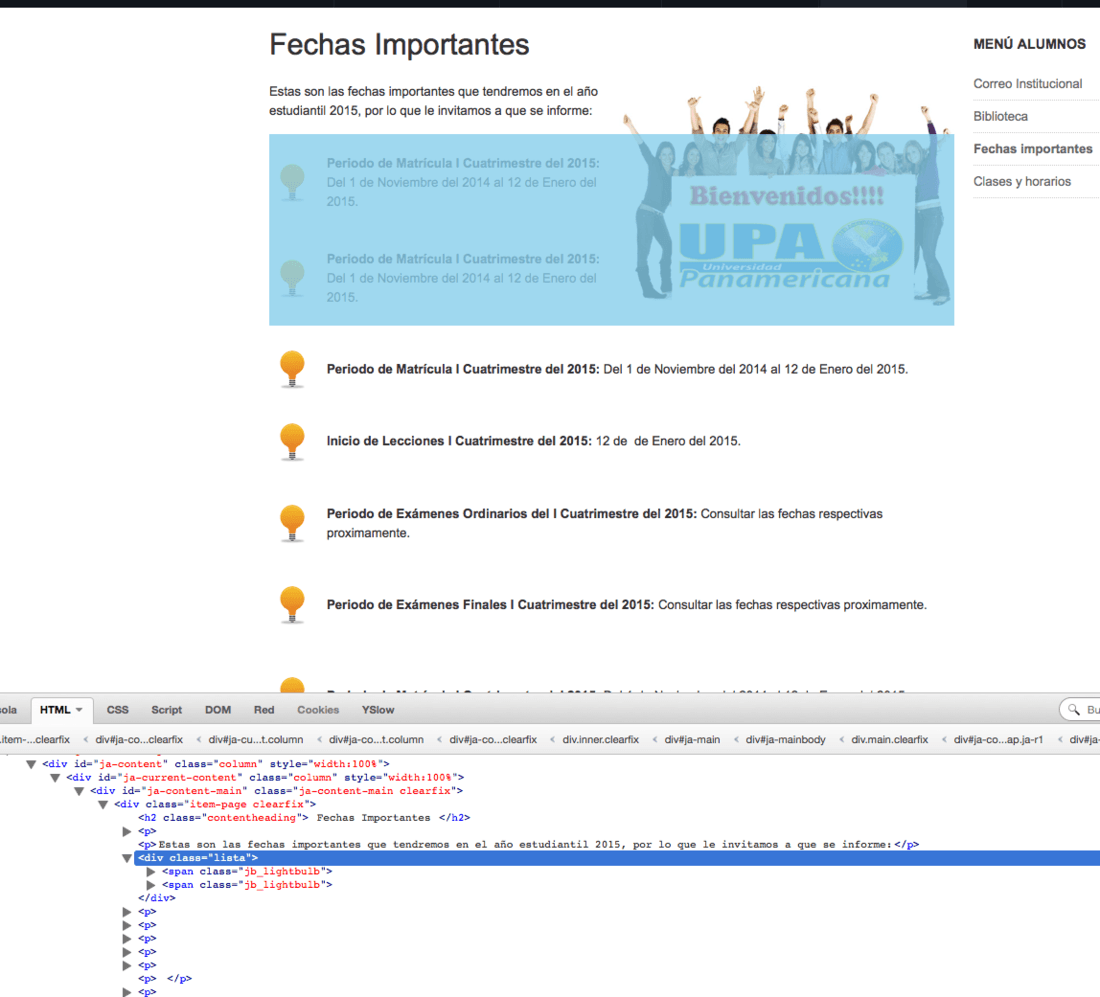
Task: Collapse the div#ja-content-main node
Action: [x=79, y=791]
